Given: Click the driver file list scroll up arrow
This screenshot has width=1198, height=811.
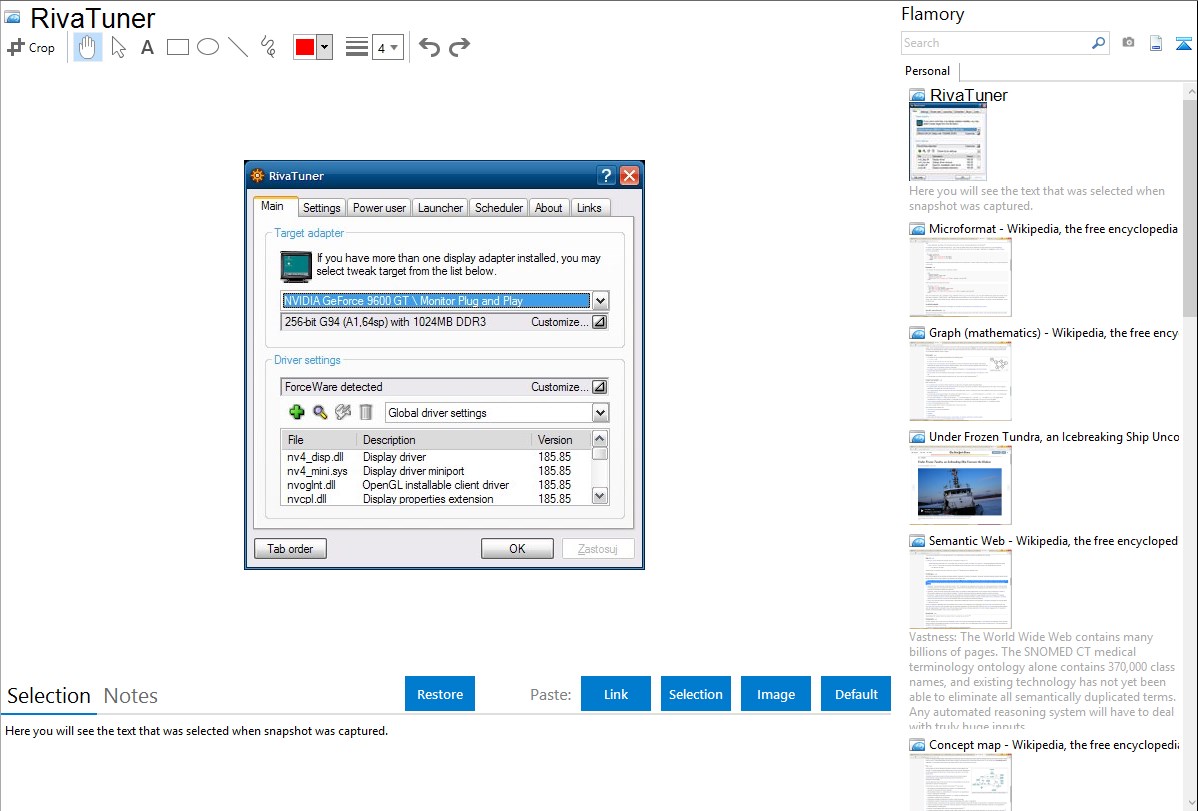Looking at the screenshot, I should pyautogui.click(x=600, y=439).
